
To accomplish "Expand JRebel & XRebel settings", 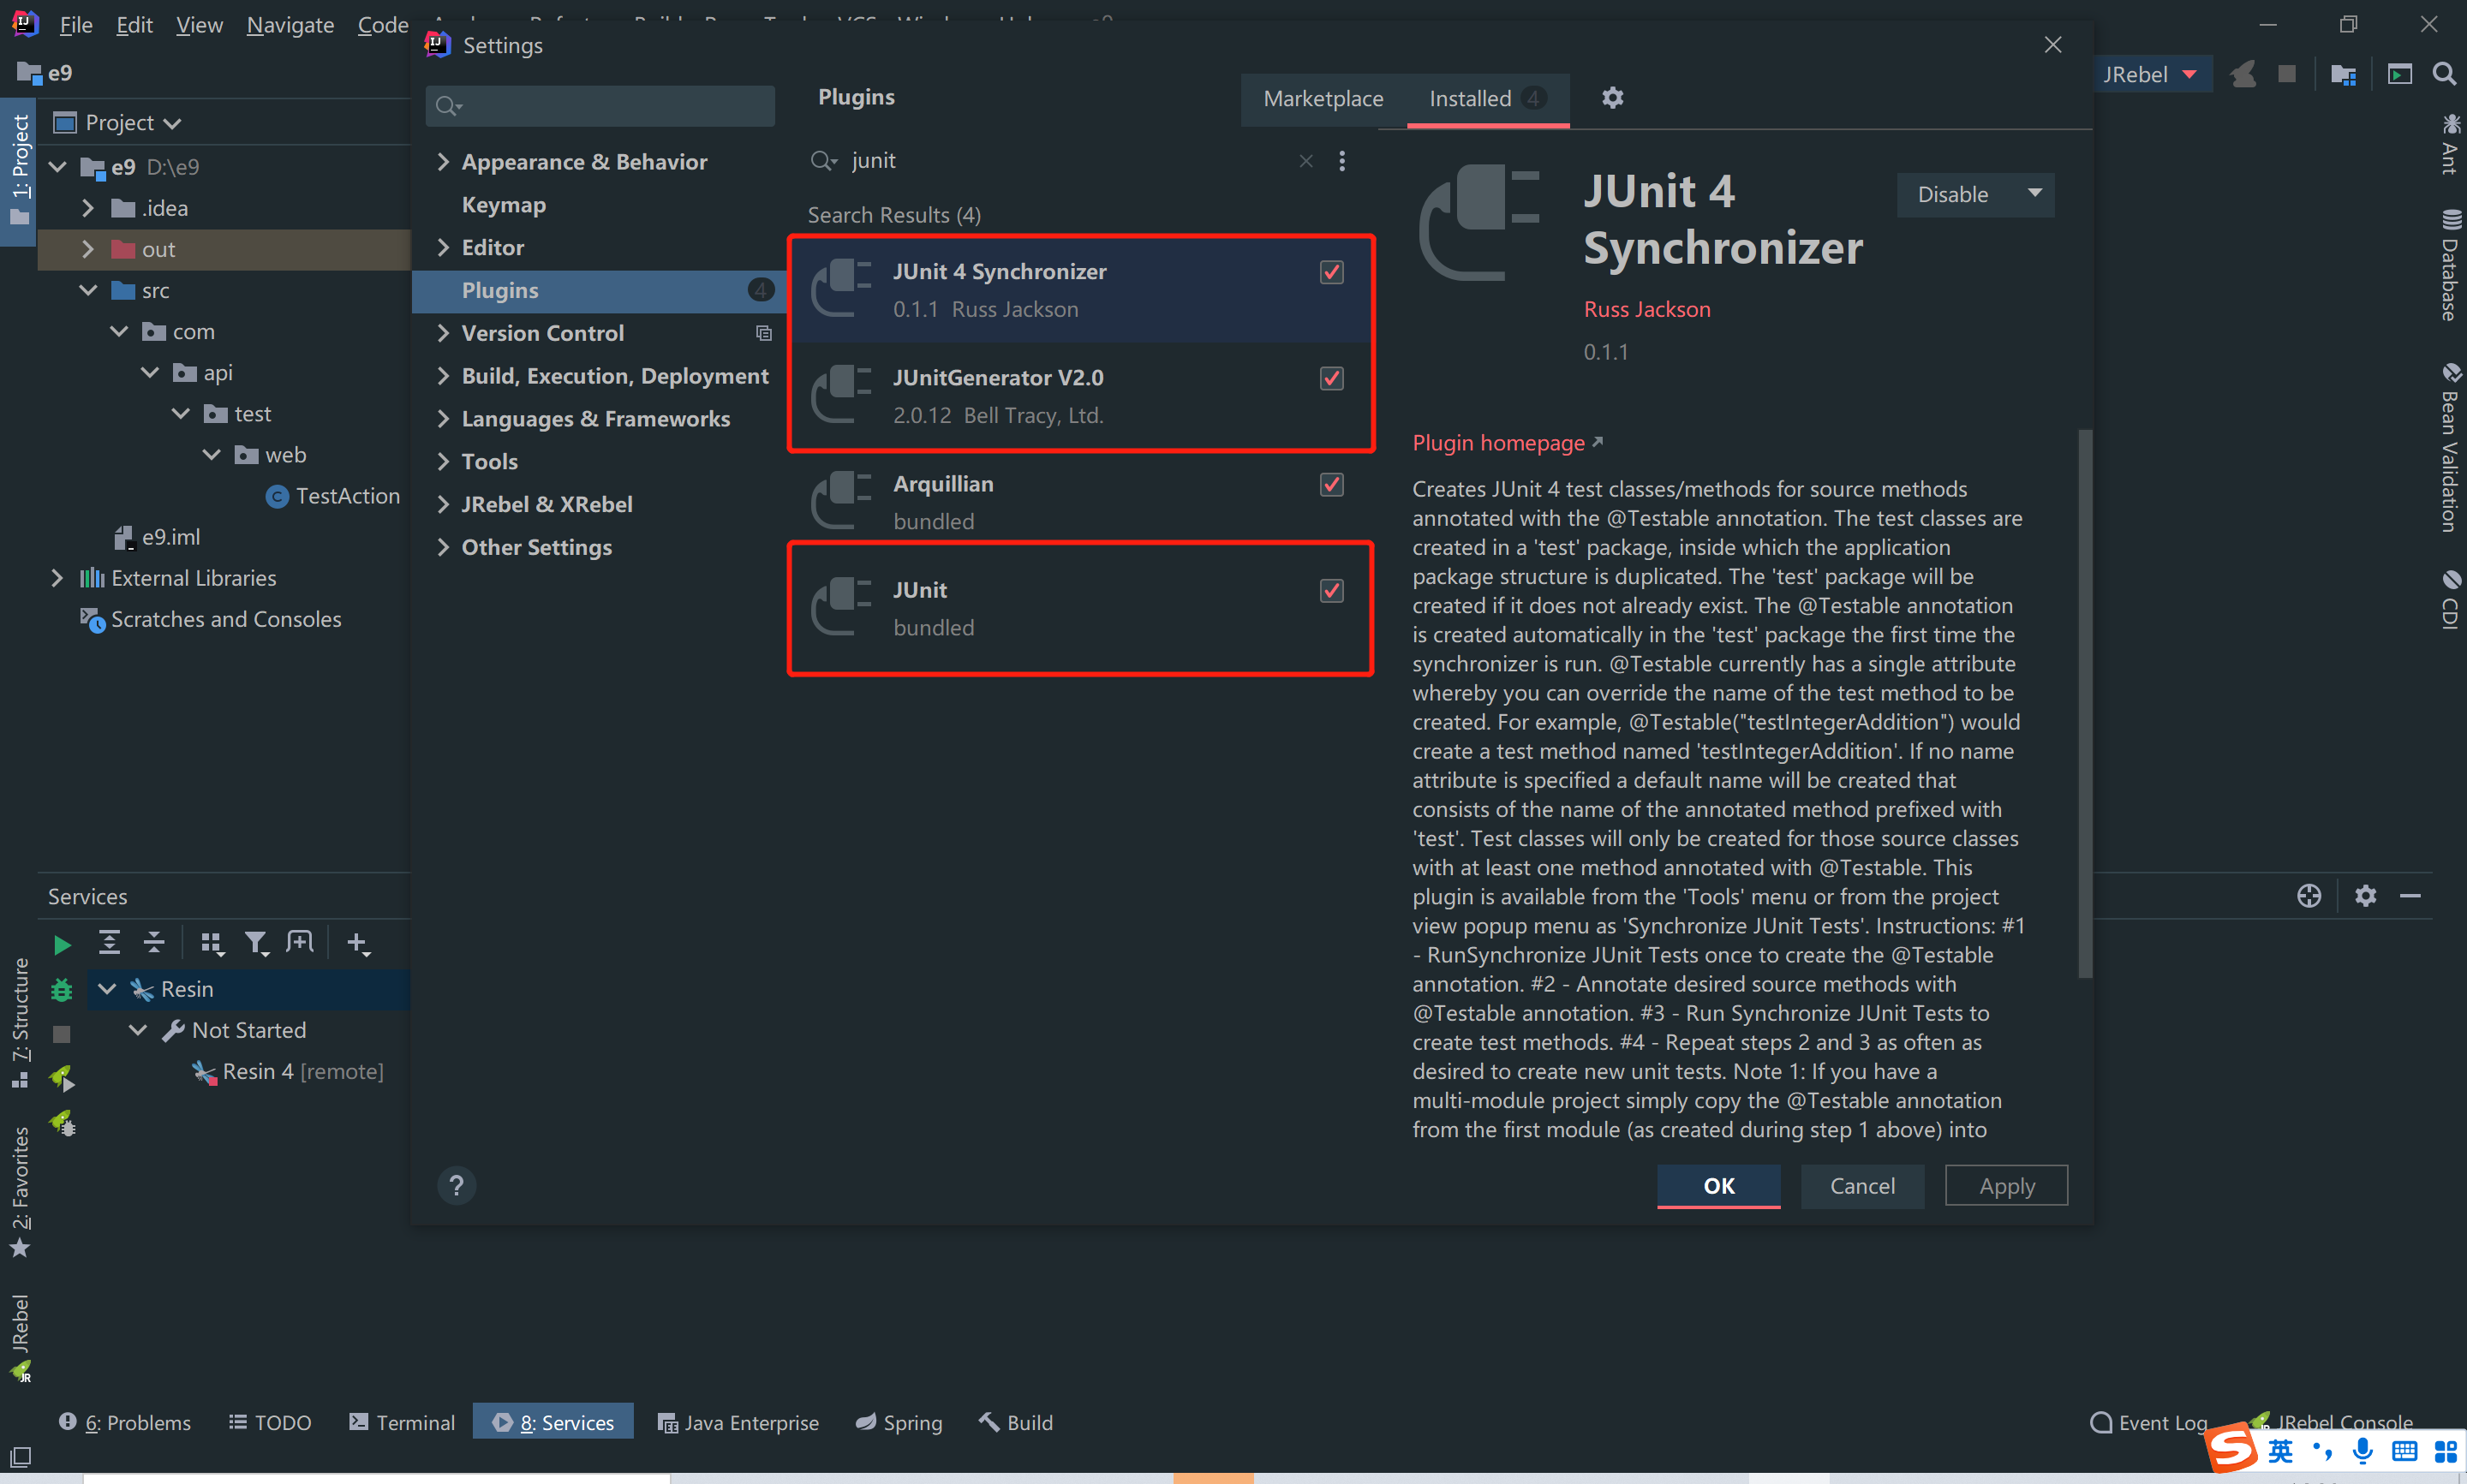I will click(x=443, y=504).
